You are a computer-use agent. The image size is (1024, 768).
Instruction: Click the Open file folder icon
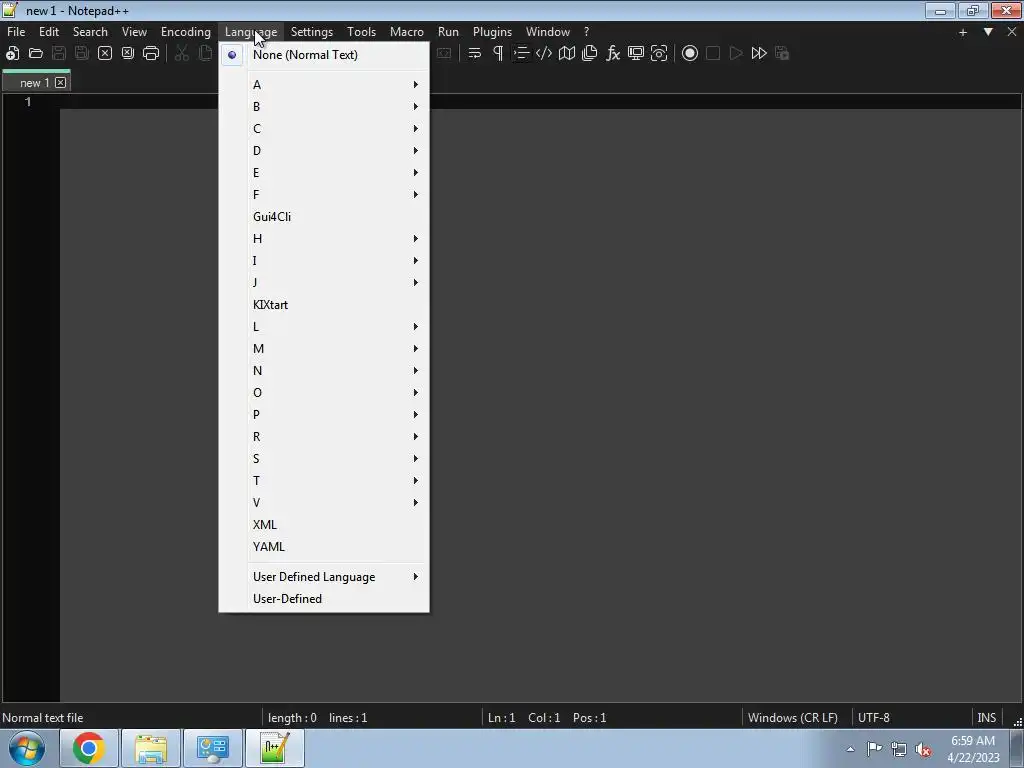pyautogui.click(x=36, y=54)
